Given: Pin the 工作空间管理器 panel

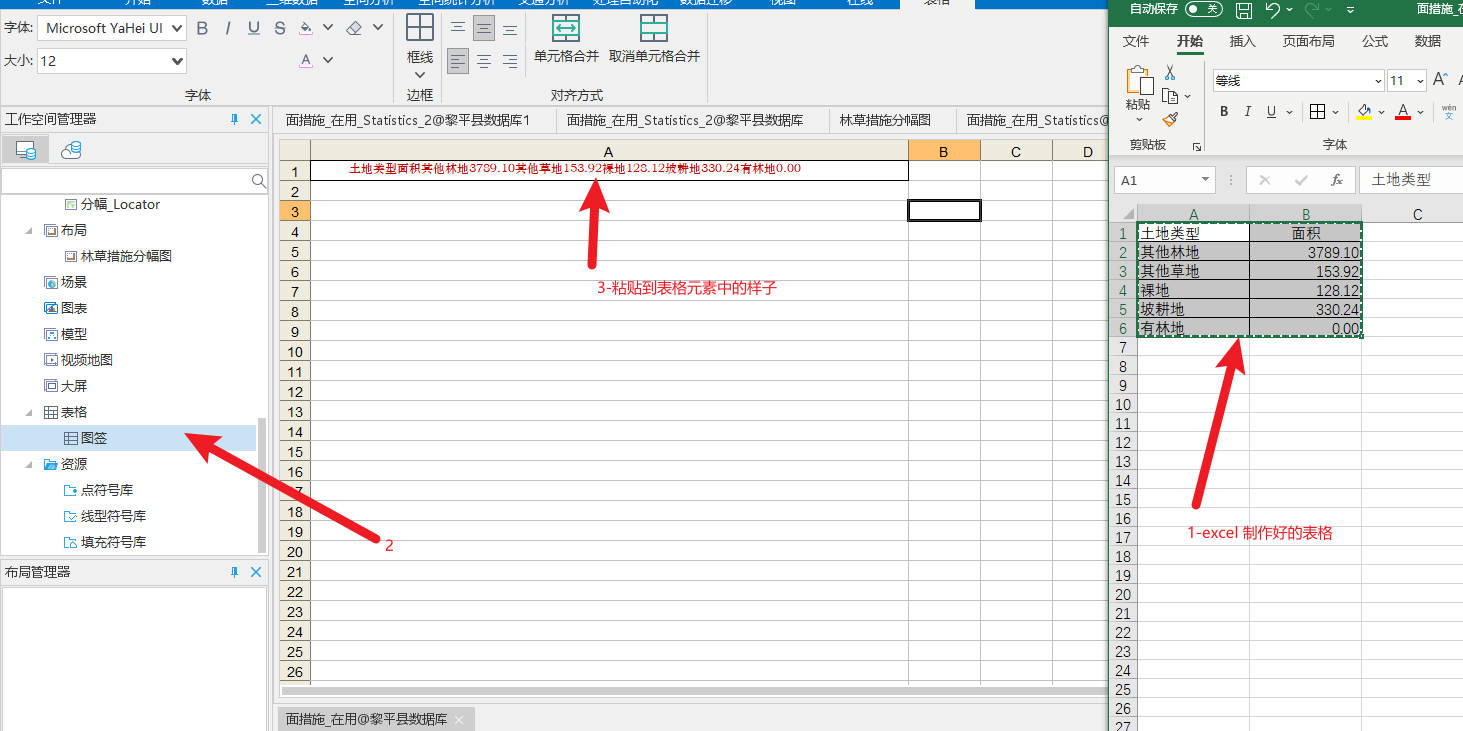Looking at the screenshot, I should click(234, 119).
